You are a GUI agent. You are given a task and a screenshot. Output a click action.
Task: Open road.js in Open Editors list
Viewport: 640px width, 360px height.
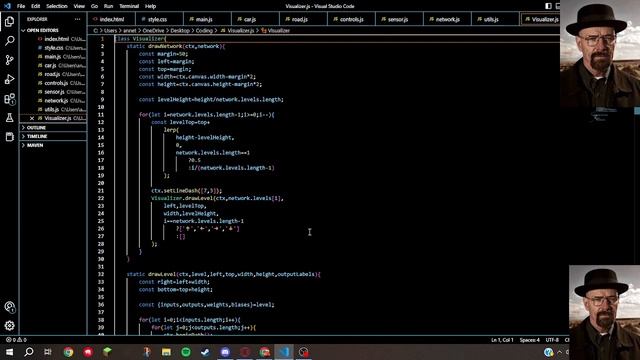[x=53, y=74]
